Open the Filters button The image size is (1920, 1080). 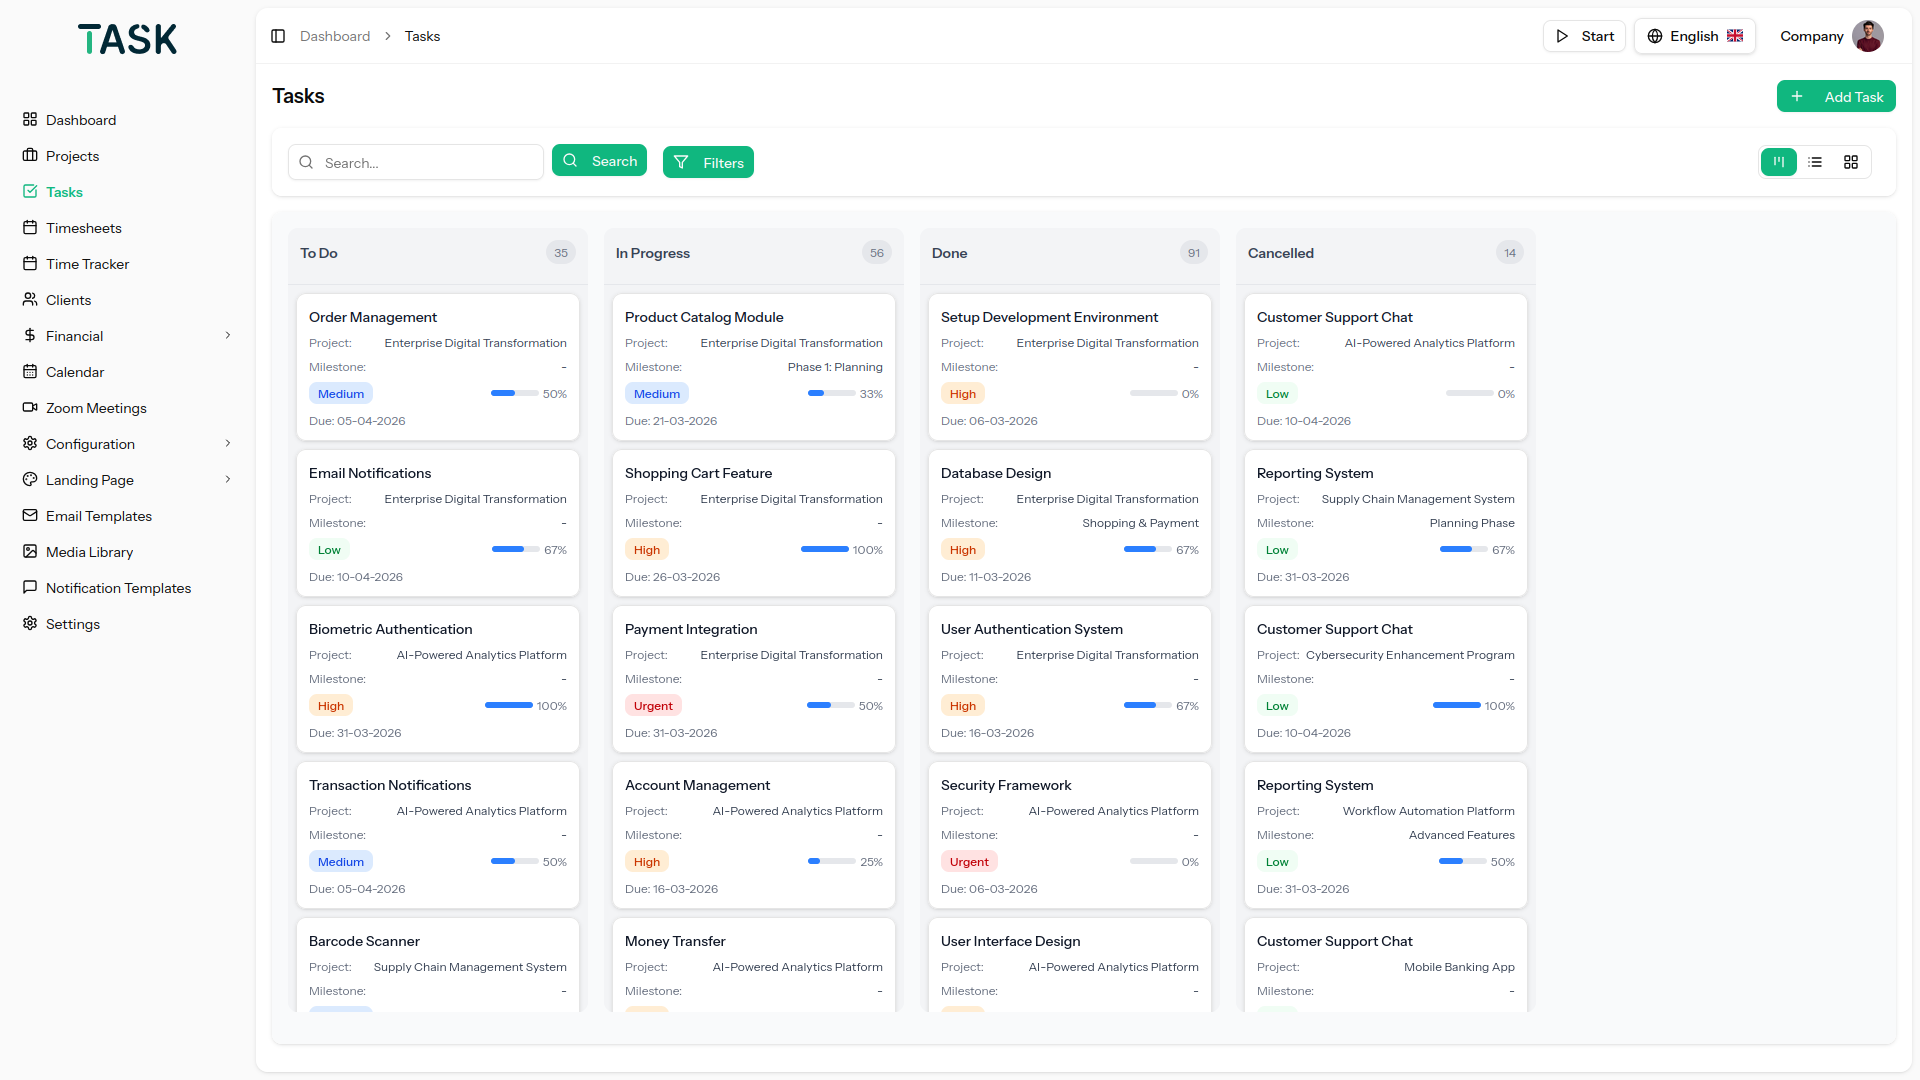tap(708, 162)
